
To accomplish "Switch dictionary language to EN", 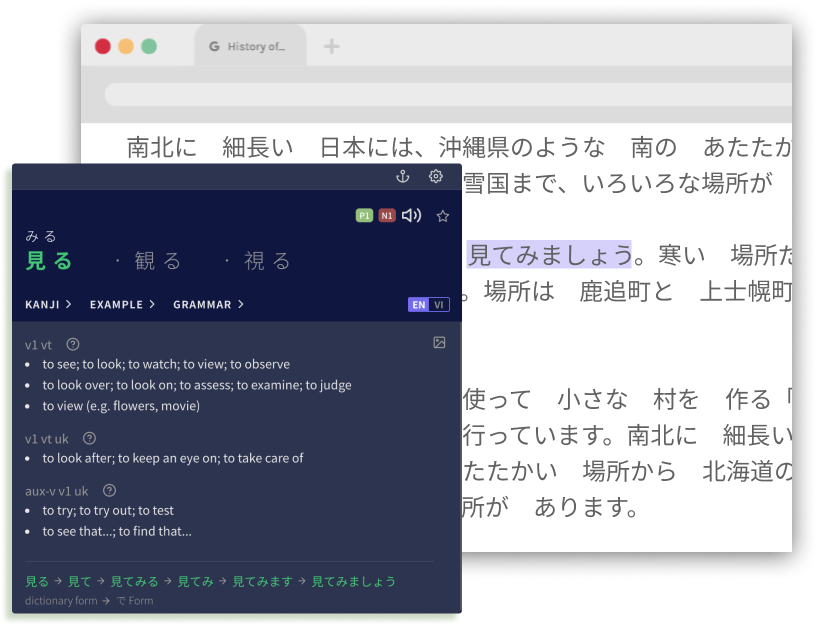I will 418,305.
